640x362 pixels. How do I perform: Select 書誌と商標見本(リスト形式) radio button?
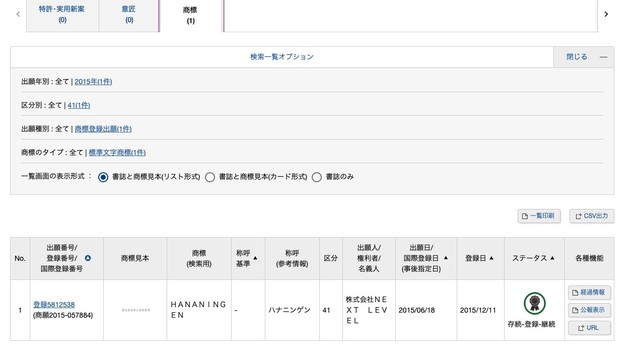(103, 177)
